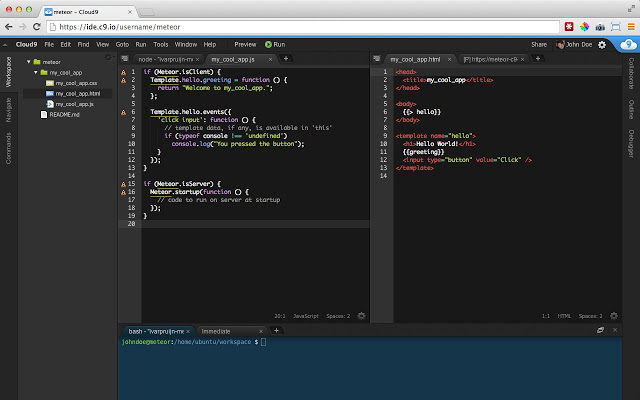Maximize the console panel icon
The width and height of the screenshot is (640, 400).
tap(600, 330)
